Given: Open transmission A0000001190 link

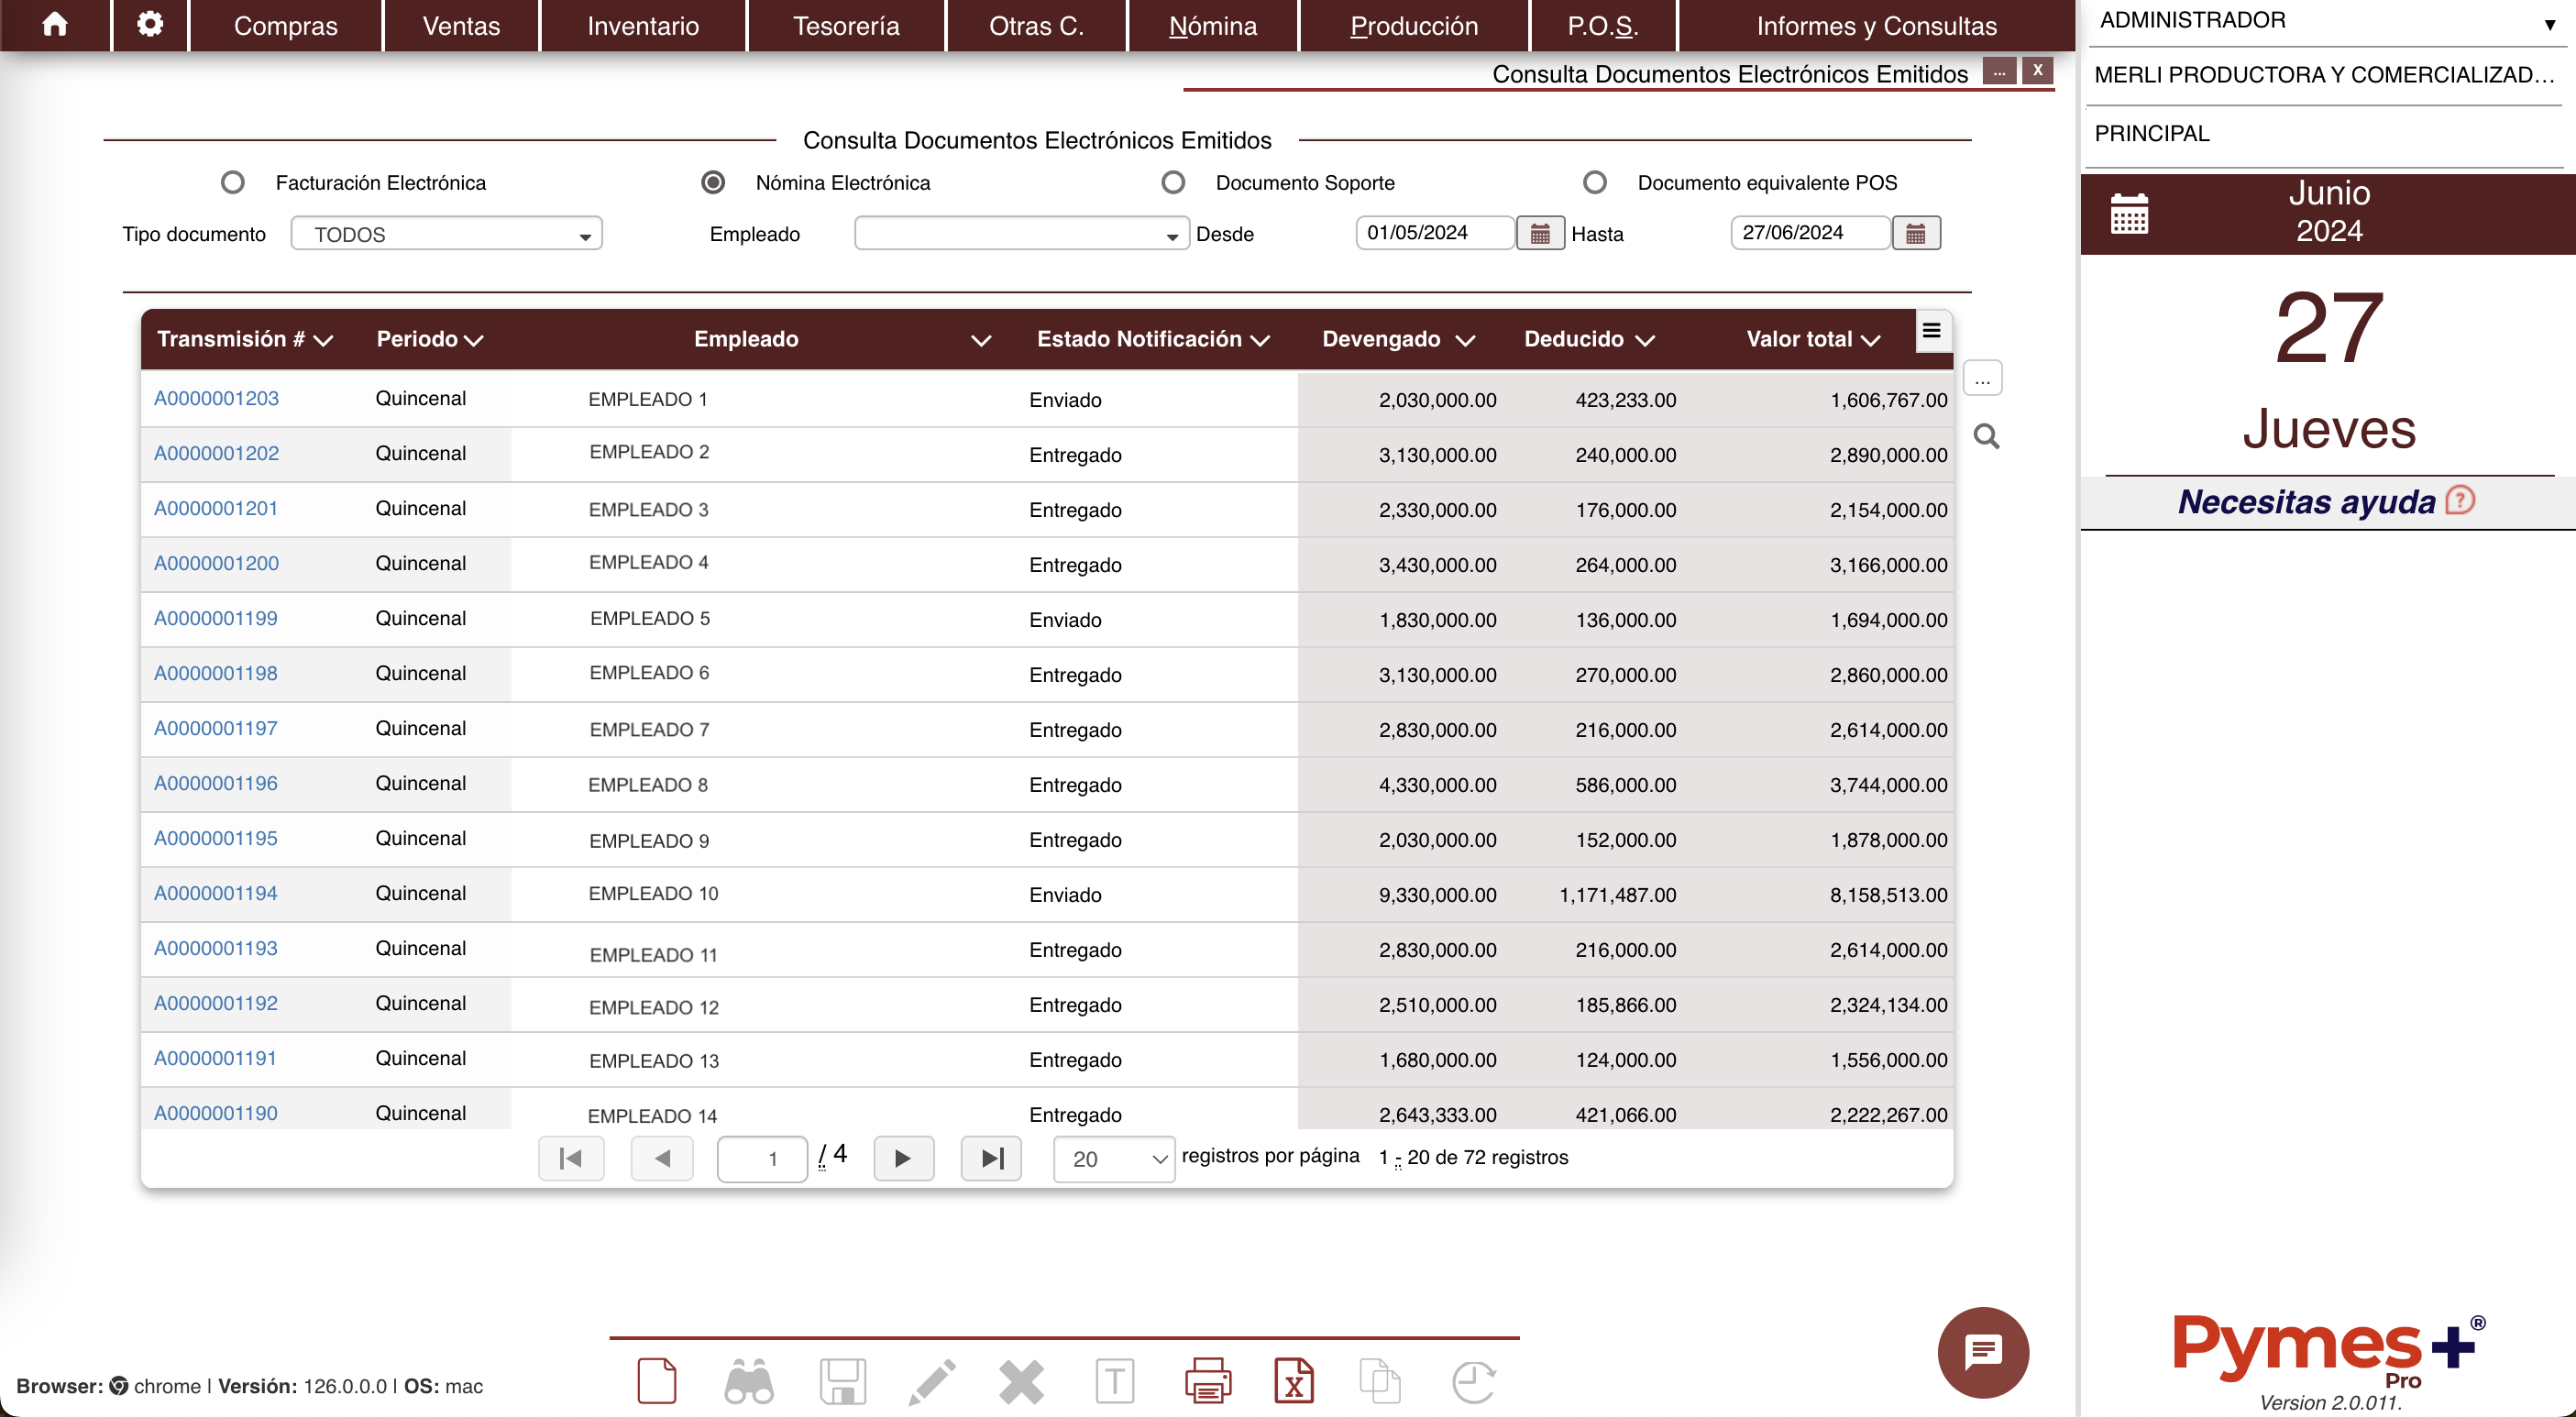Looking at the screenshot, I should pyautogui.click(x=215, y=1113).
